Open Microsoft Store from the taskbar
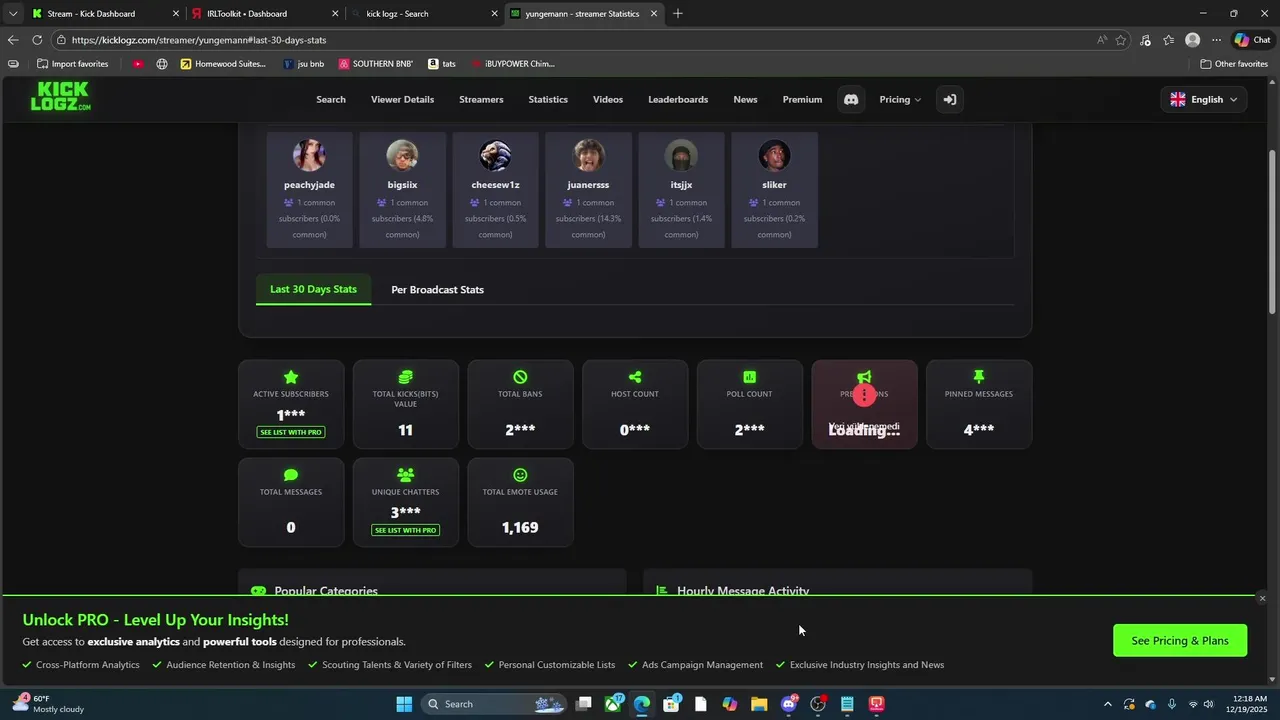The width and height of the screenshot is (1280, 720). point(672,704)
